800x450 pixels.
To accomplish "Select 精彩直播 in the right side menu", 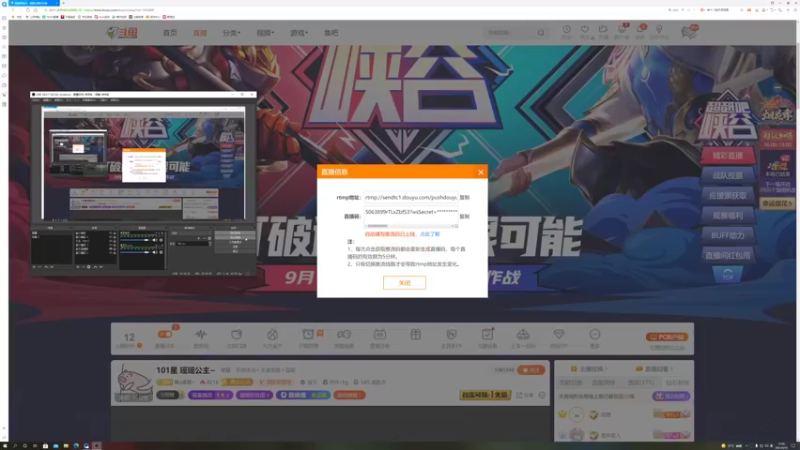I will pos(728,156).
